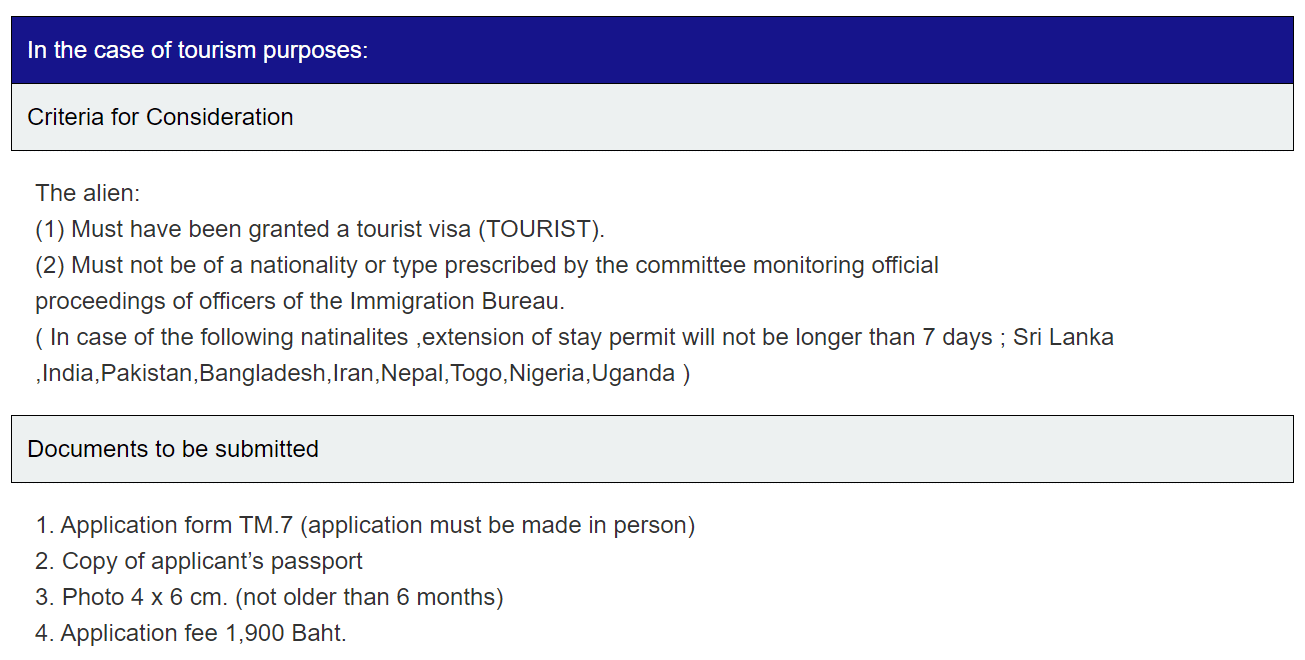
Task: Expand the "Criteria for Consideration" section header
Action: (160, 117)
